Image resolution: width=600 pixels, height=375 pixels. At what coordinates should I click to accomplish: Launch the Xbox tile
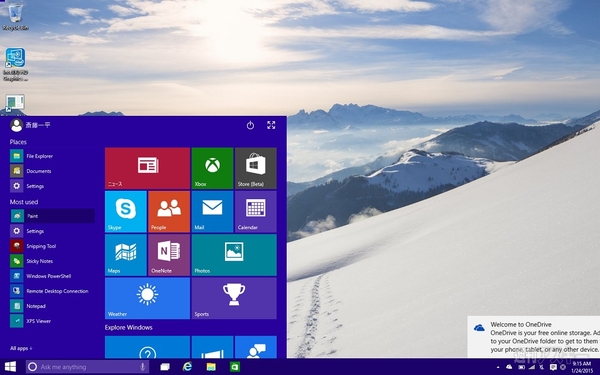click(212, 168)
